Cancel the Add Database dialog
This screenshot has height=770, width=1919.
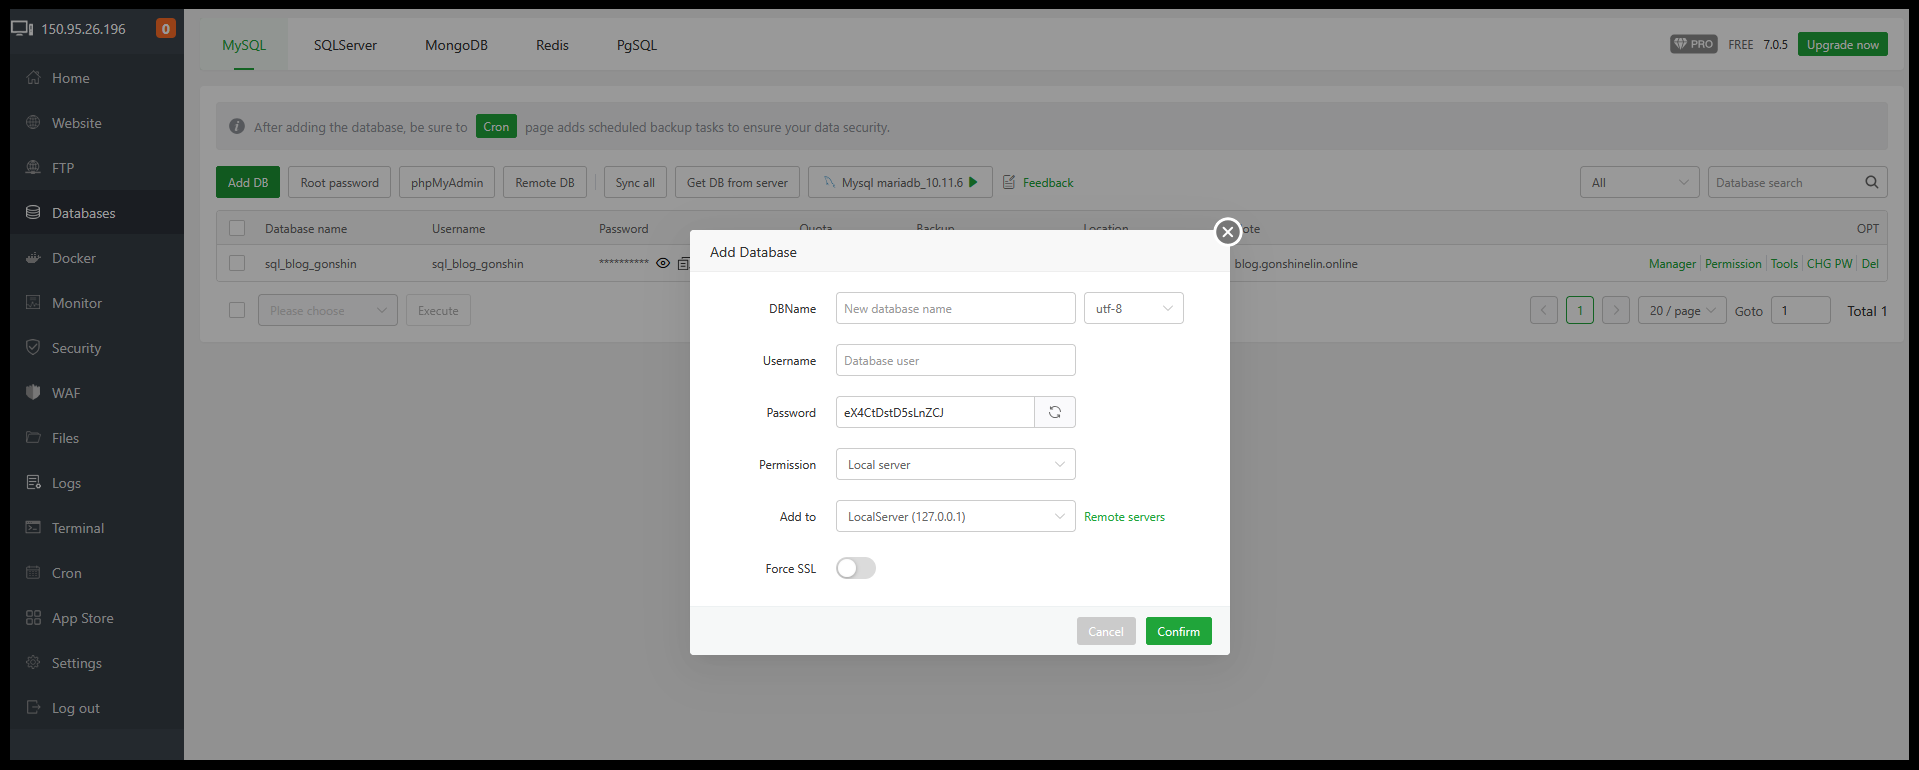(1106, 631)
